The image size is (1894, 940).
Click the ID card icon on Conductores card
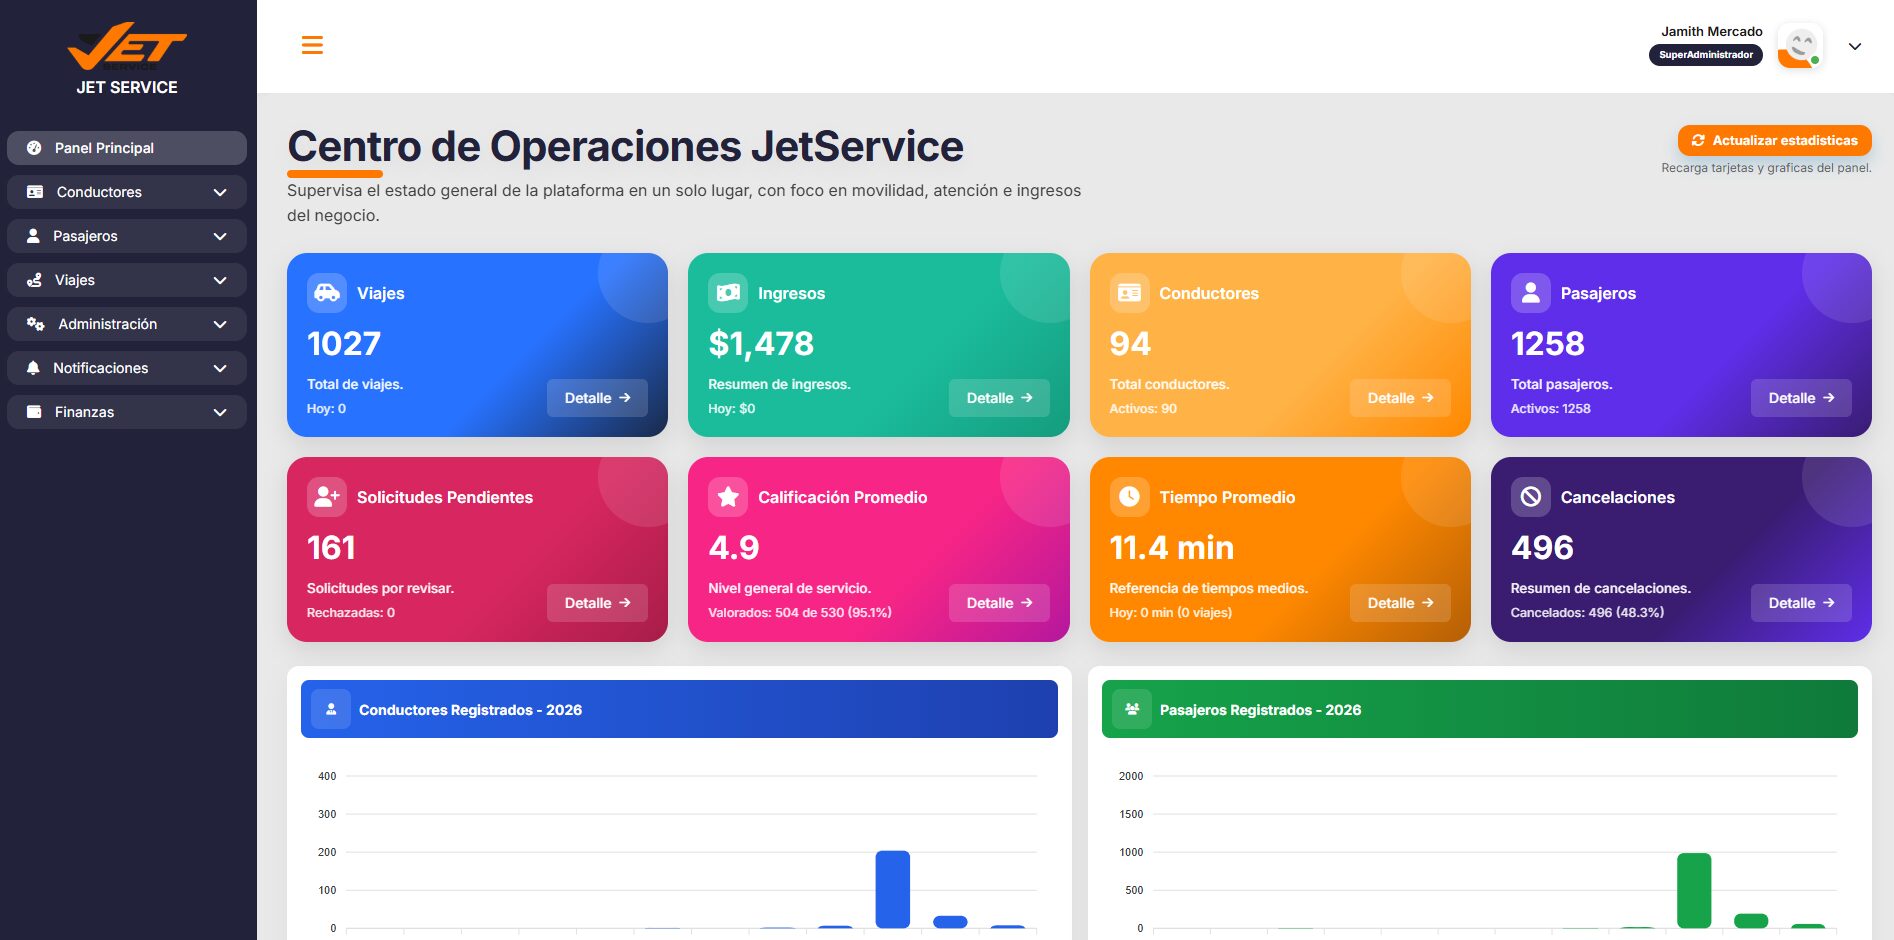tap(1129, 293)
